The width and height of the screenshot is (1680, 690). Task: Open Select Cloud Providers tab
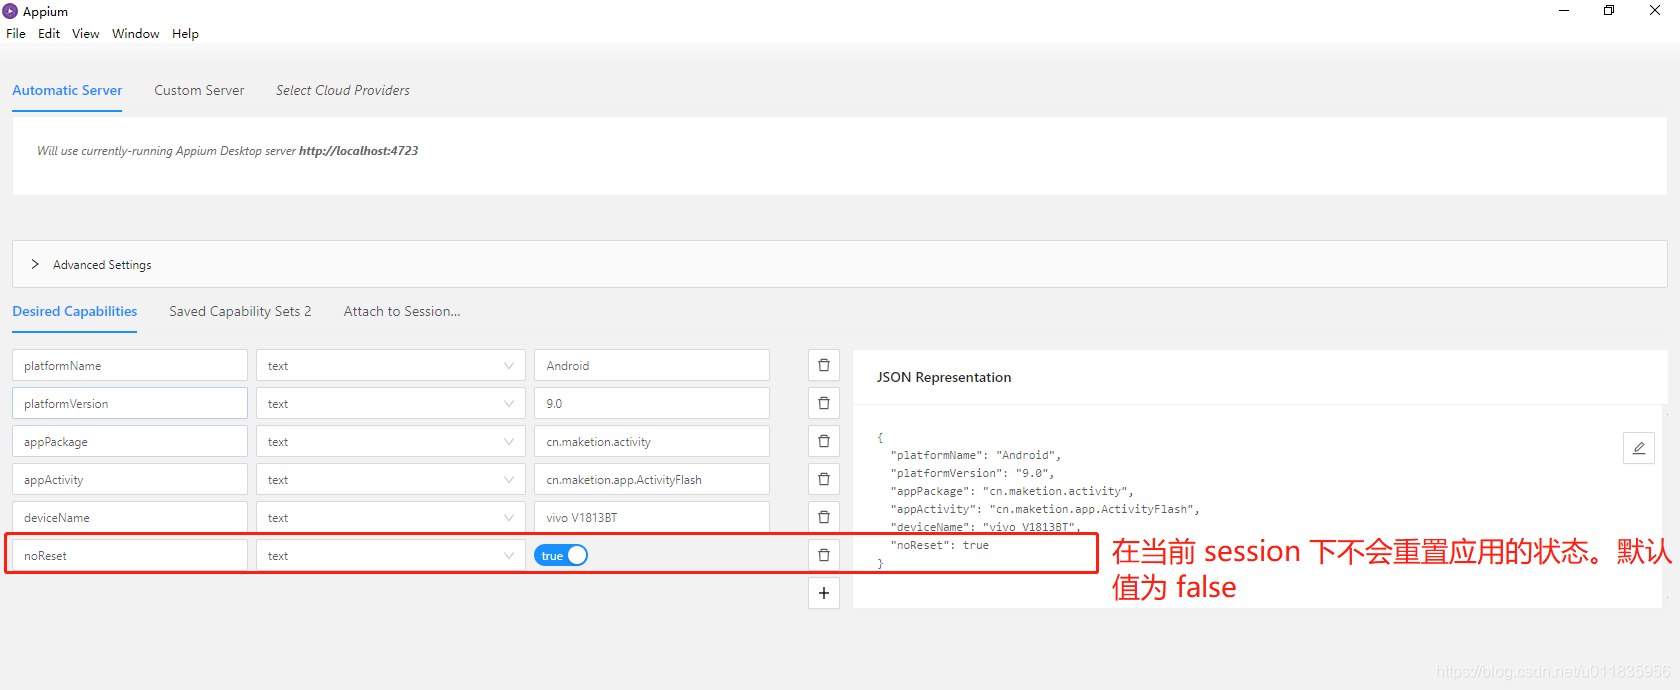pos(343,90)
